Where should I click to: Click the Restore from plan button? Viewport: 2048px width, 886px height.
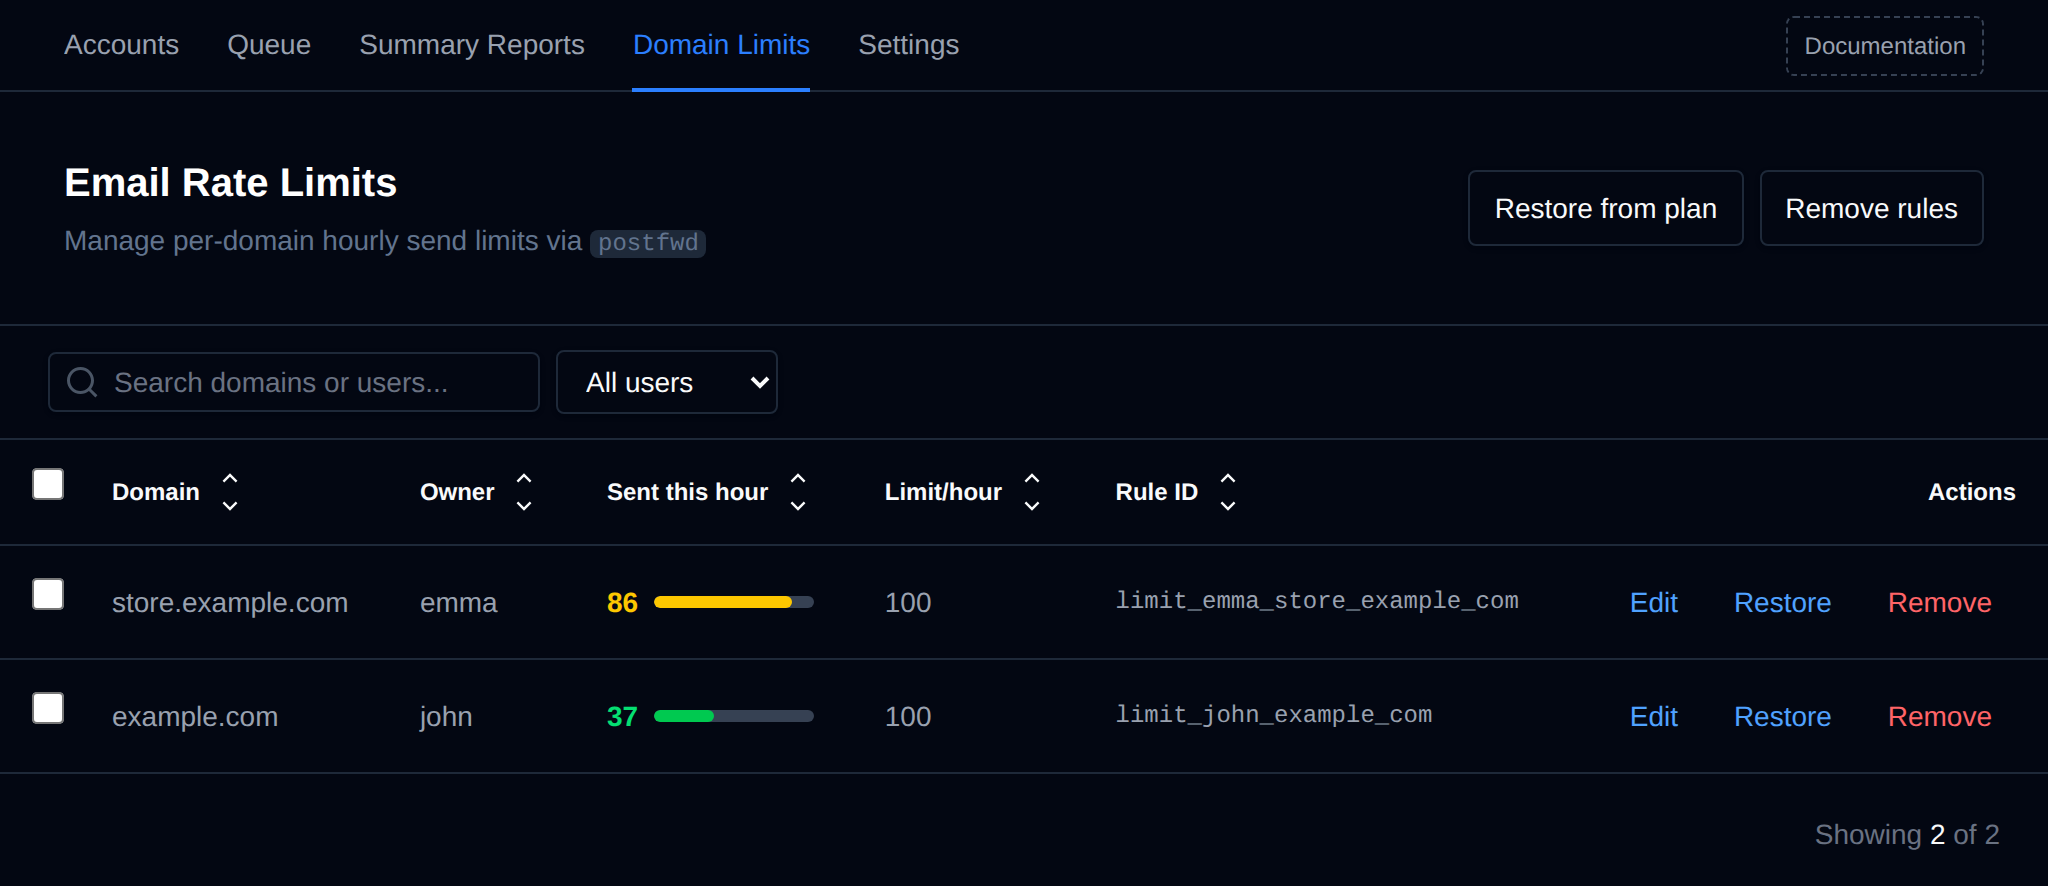(x=1605, y=208)
